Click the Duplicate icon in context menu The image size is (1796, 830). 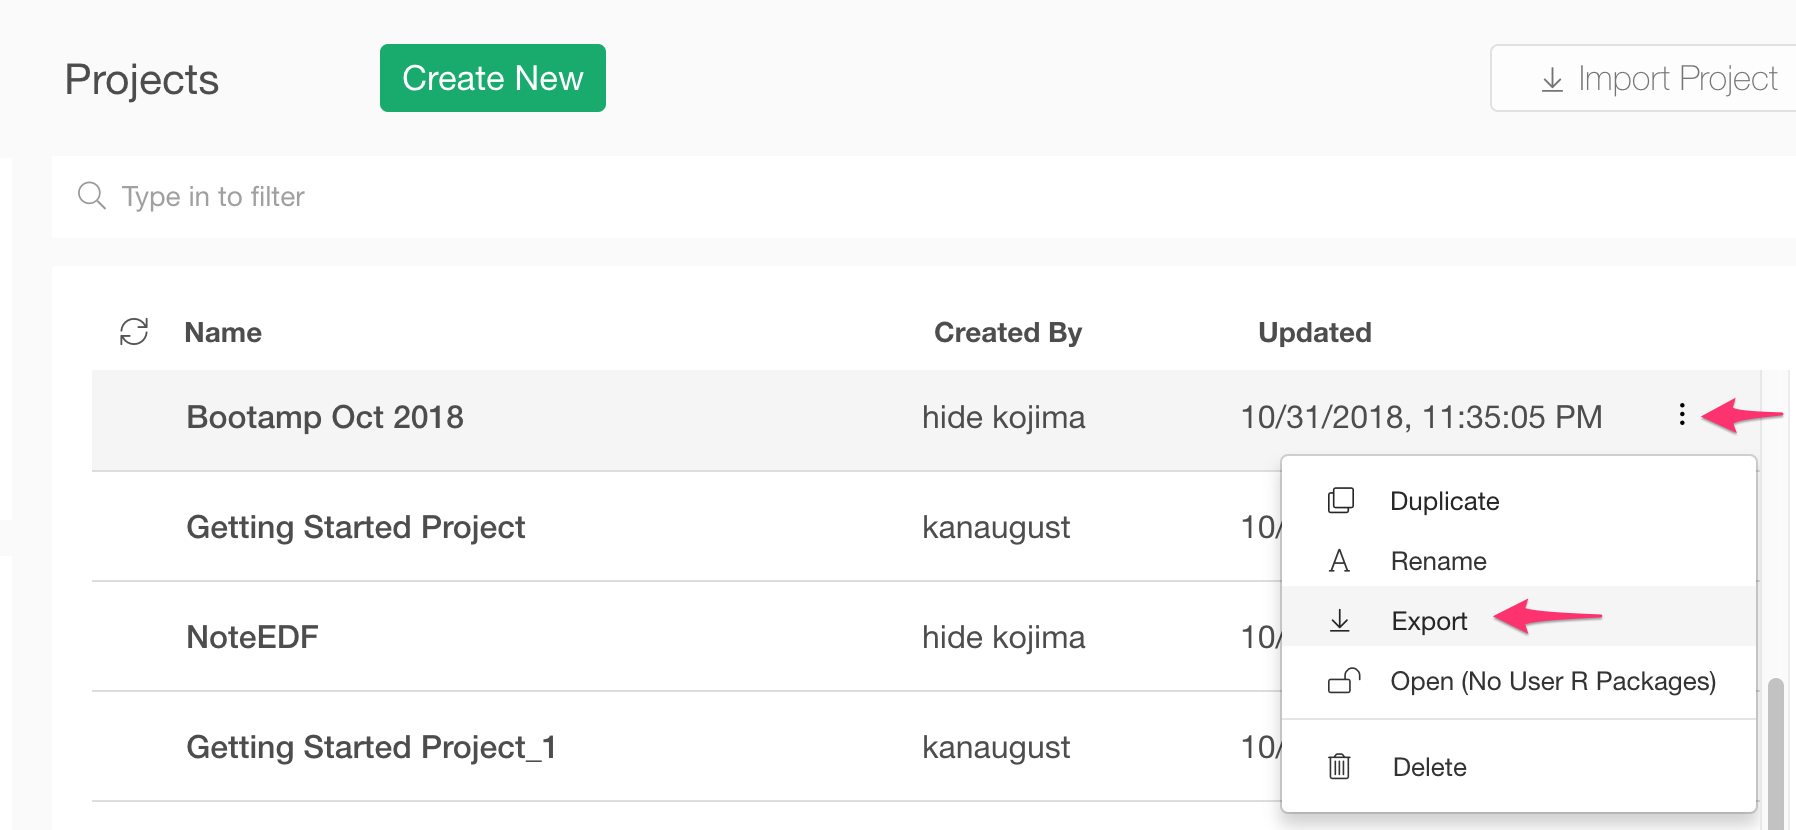[x=1340, y=501]
